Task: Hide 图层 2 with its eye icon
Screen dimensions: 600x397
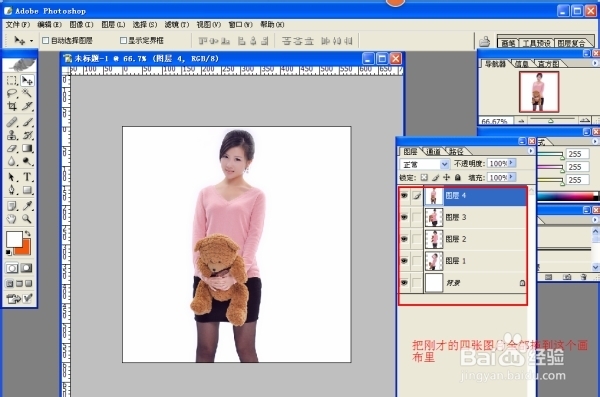Action: (x=404, y=239)
